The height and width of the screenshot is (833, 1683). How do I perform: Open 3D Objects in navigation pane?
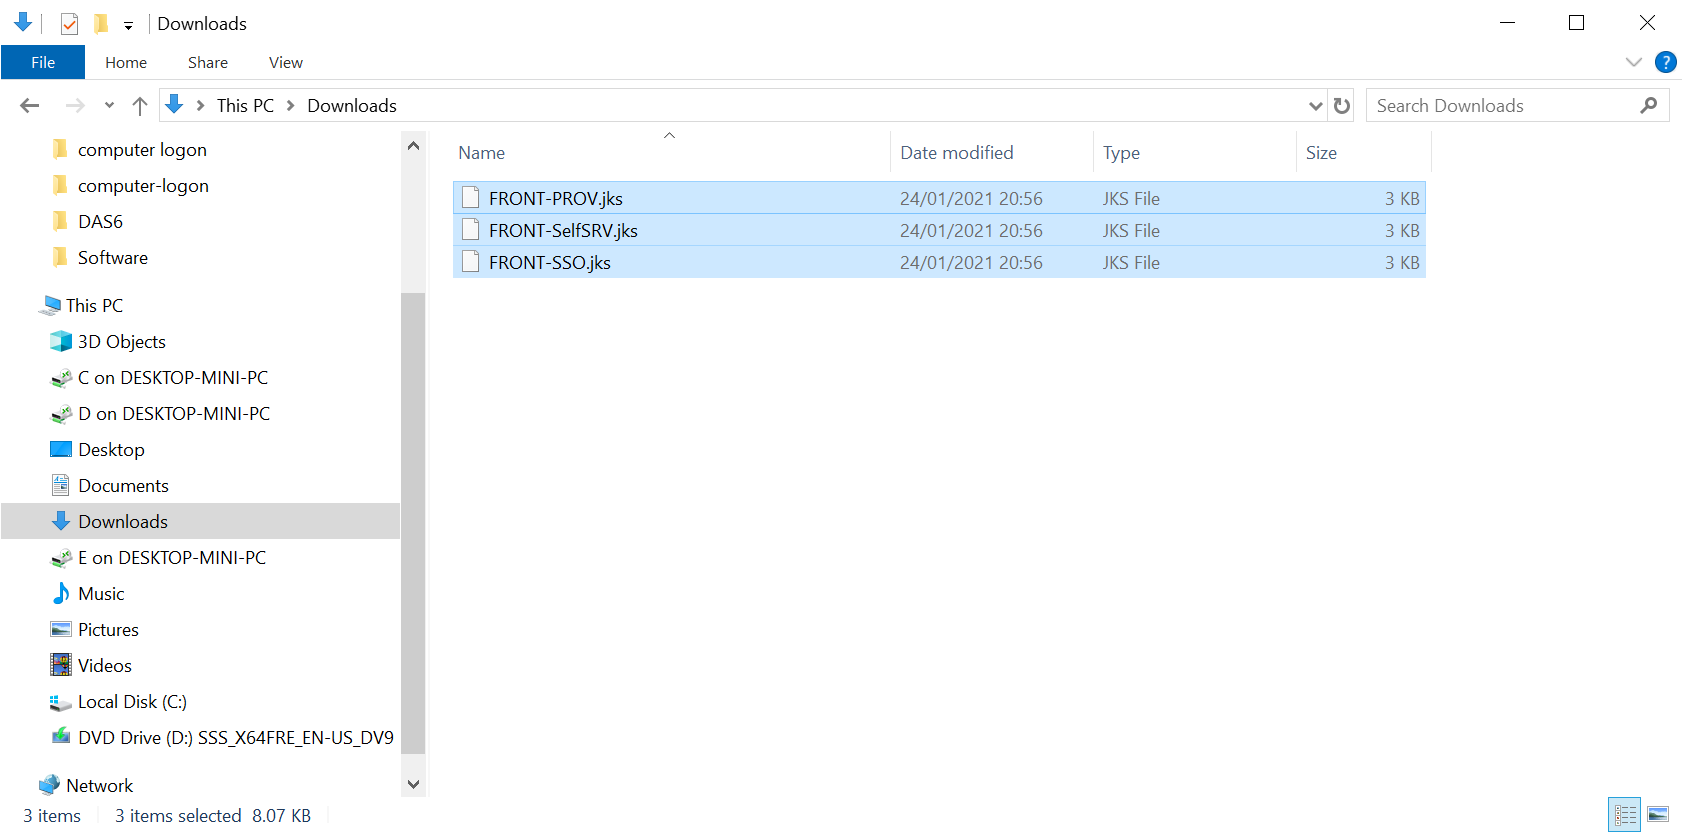(x=122, y=341)
